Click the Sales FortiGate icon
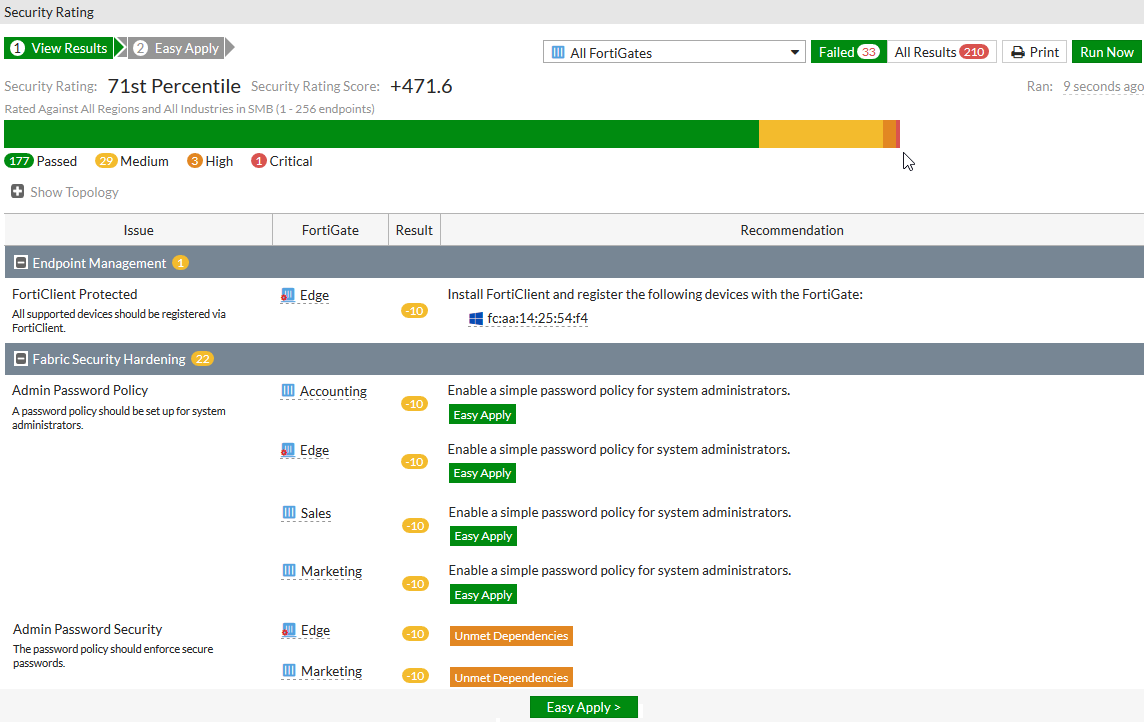Screen dimensions: 1144x722 289,513
